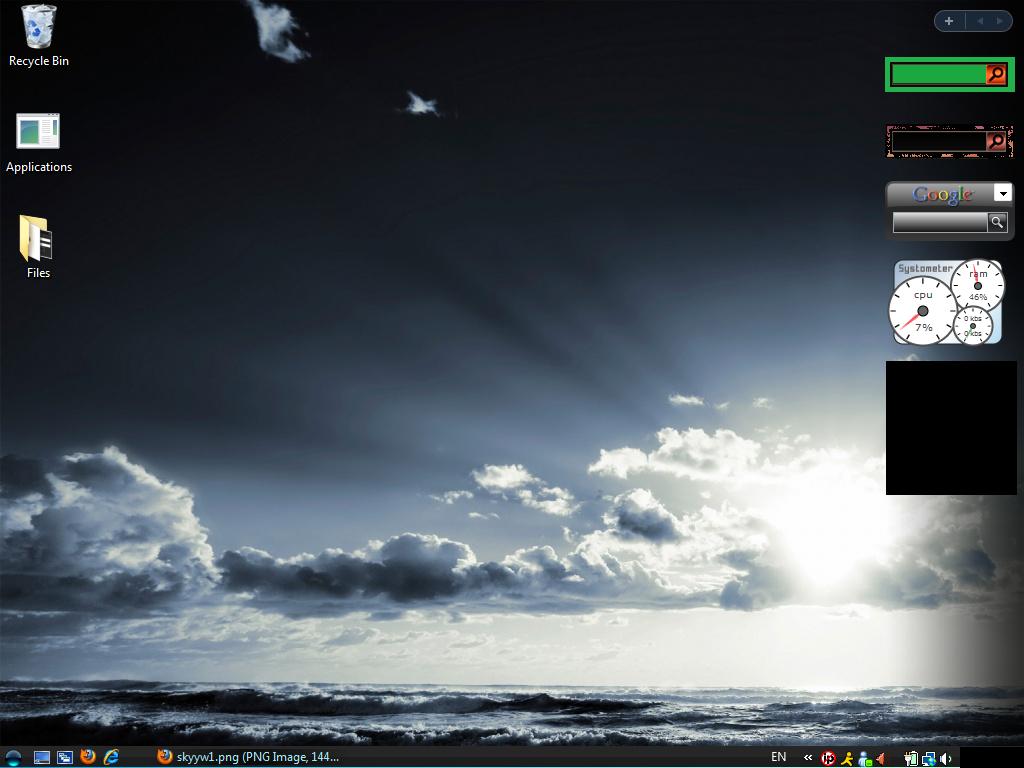Screen dimensions: 1024x768
Task: Launch Internet Explorer from quick launch
Action: click(x=111, y=757)
